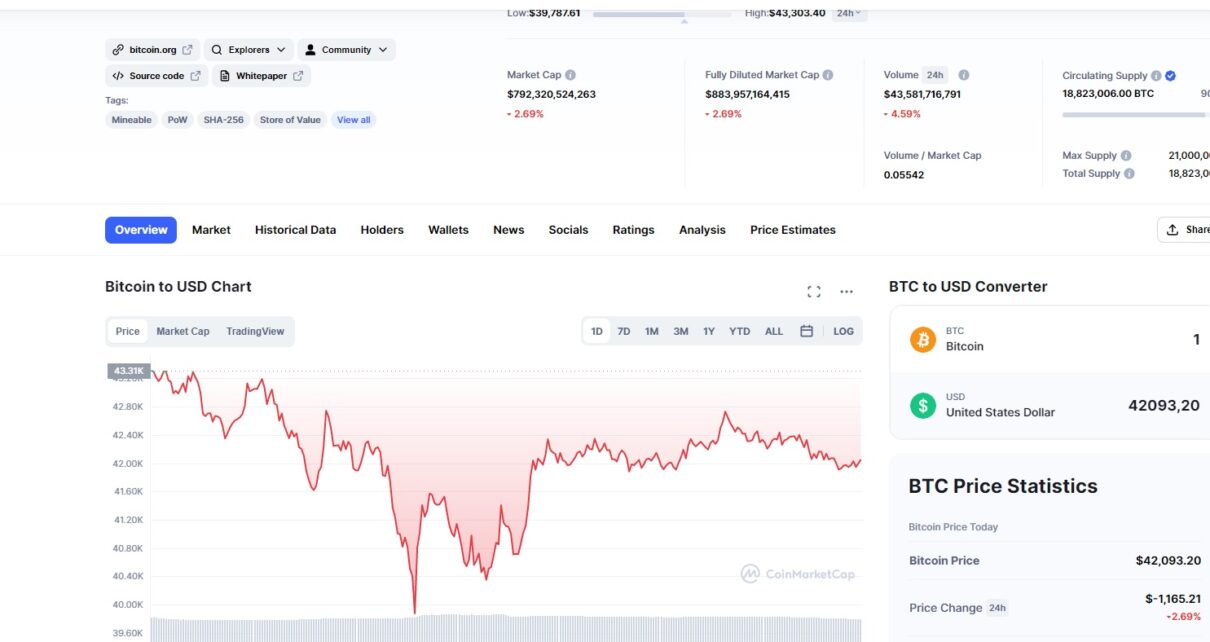Switch to the News tab

[x=508, y=230]
